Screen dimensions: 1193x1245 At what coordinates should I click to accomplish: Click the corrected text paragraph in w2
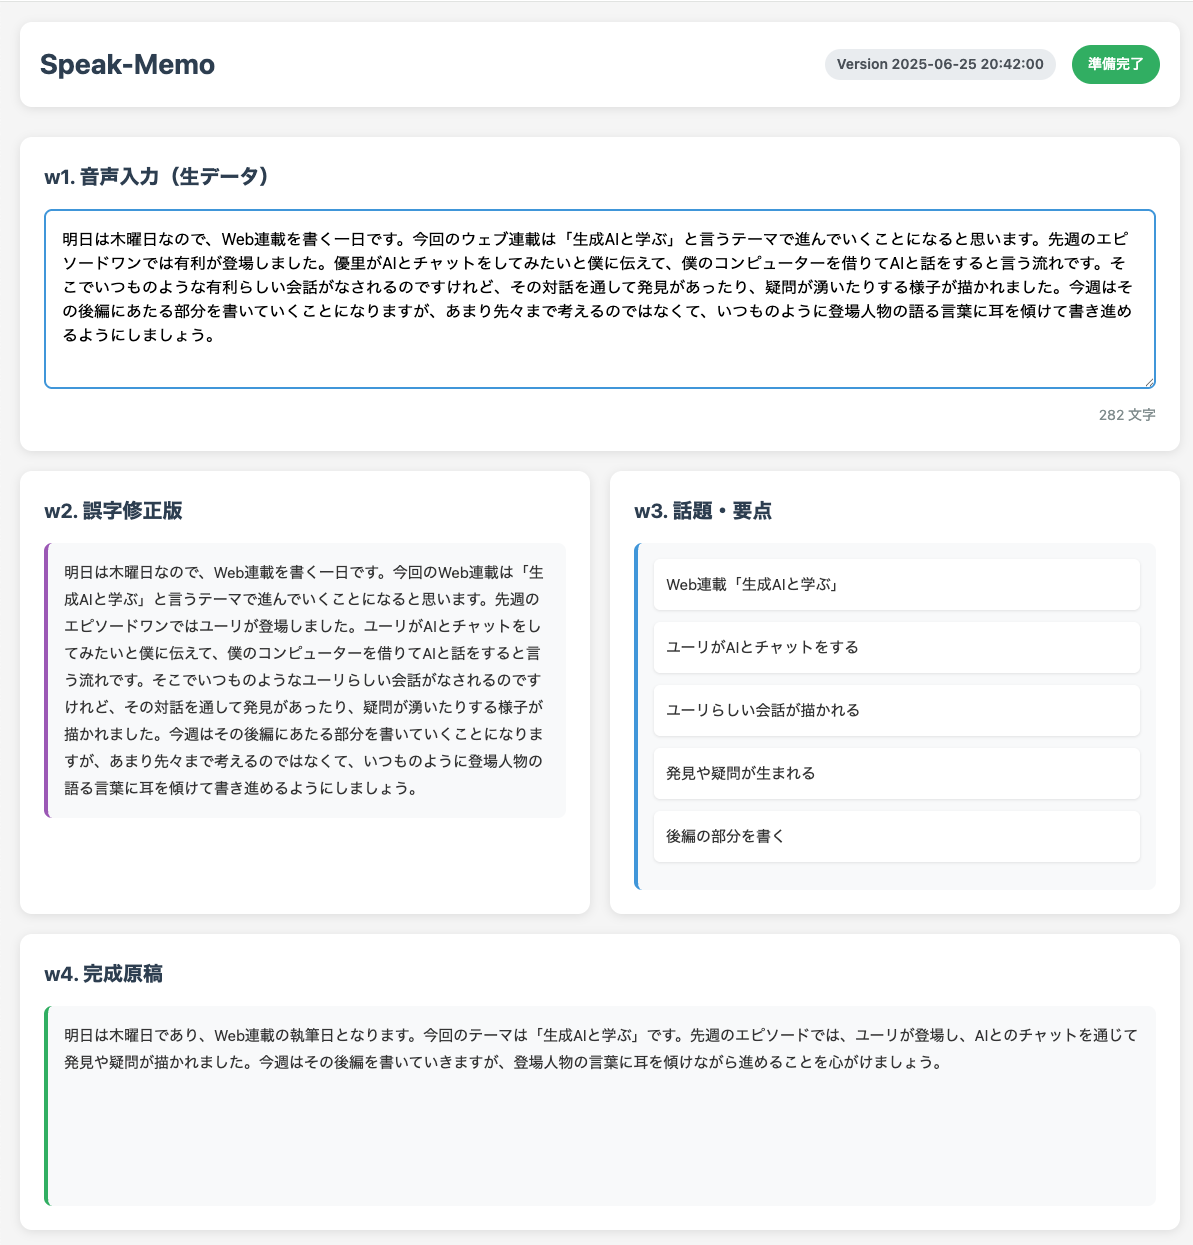pyautogui.click(x=305, y=680)
